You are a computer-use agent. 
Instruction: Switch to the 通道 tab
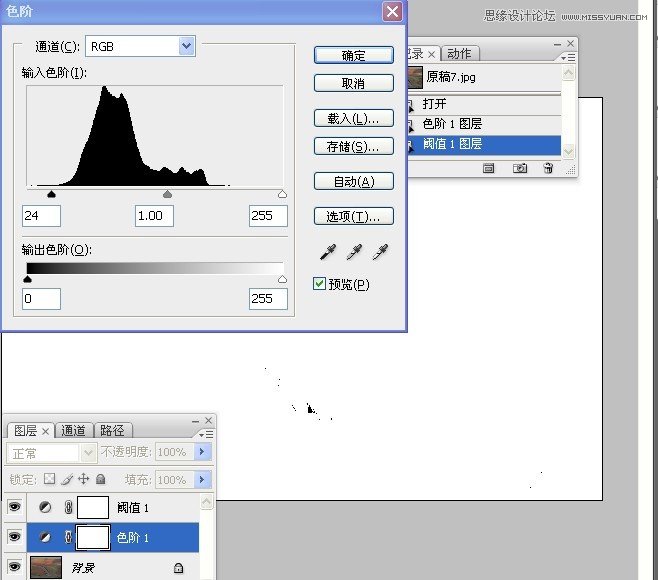pos(73,431)
